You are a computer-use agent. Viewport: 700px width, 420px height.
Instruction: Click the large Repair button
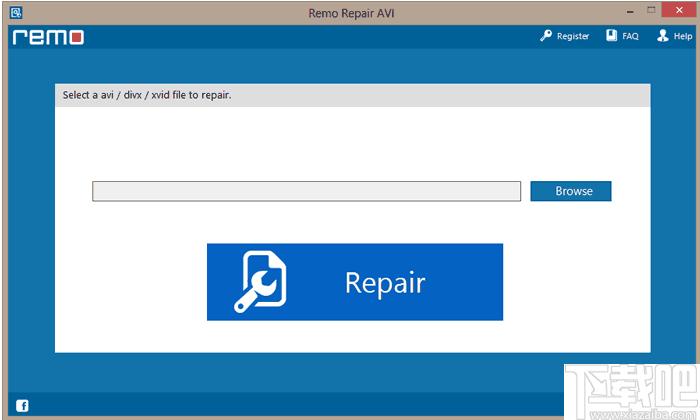[355, 282]
